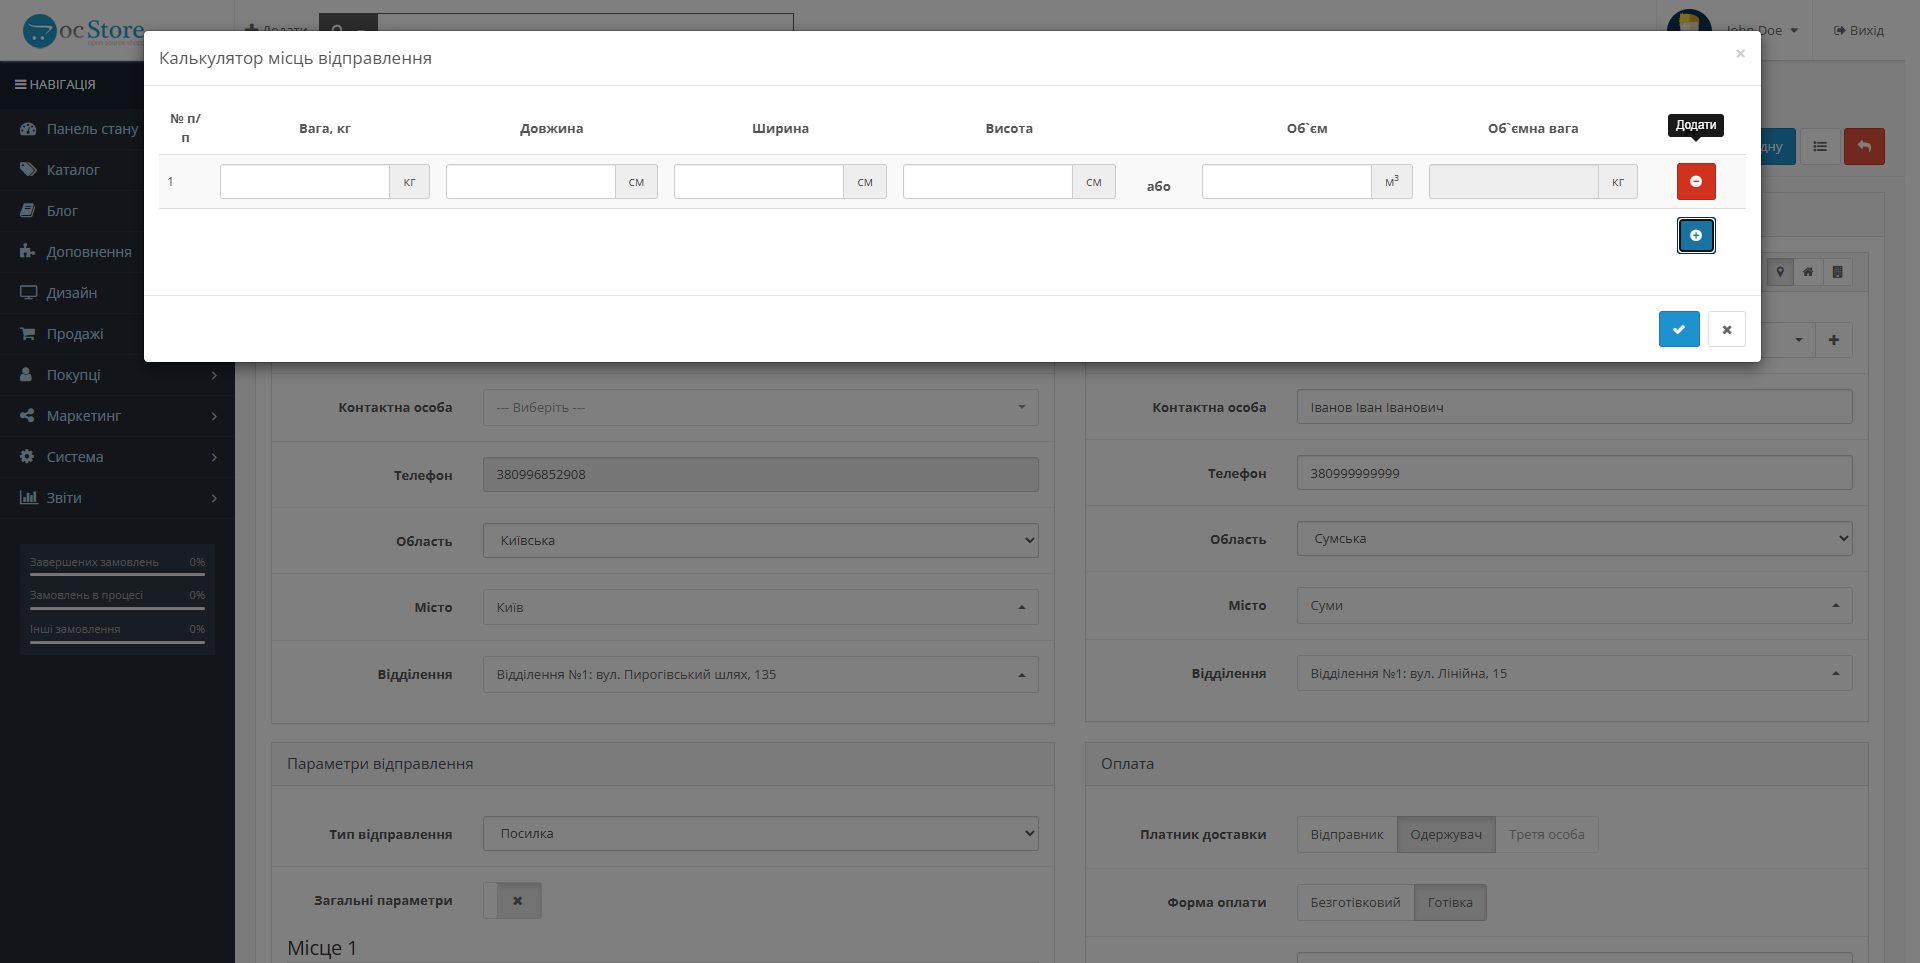Image resolution: width=1920 pixels, height=963 pixels.
Task: Click the Звіти chart icon
Action: click(x=28, y=498)
